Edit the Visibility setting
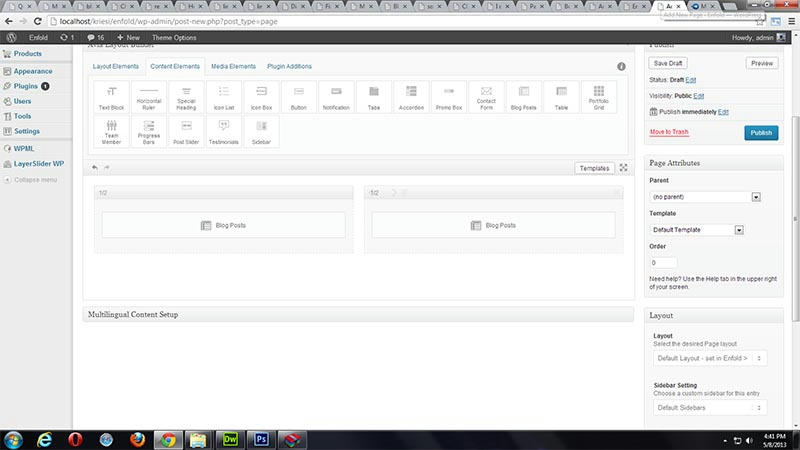This screenshot has width=800, height=450. (698, 96)
